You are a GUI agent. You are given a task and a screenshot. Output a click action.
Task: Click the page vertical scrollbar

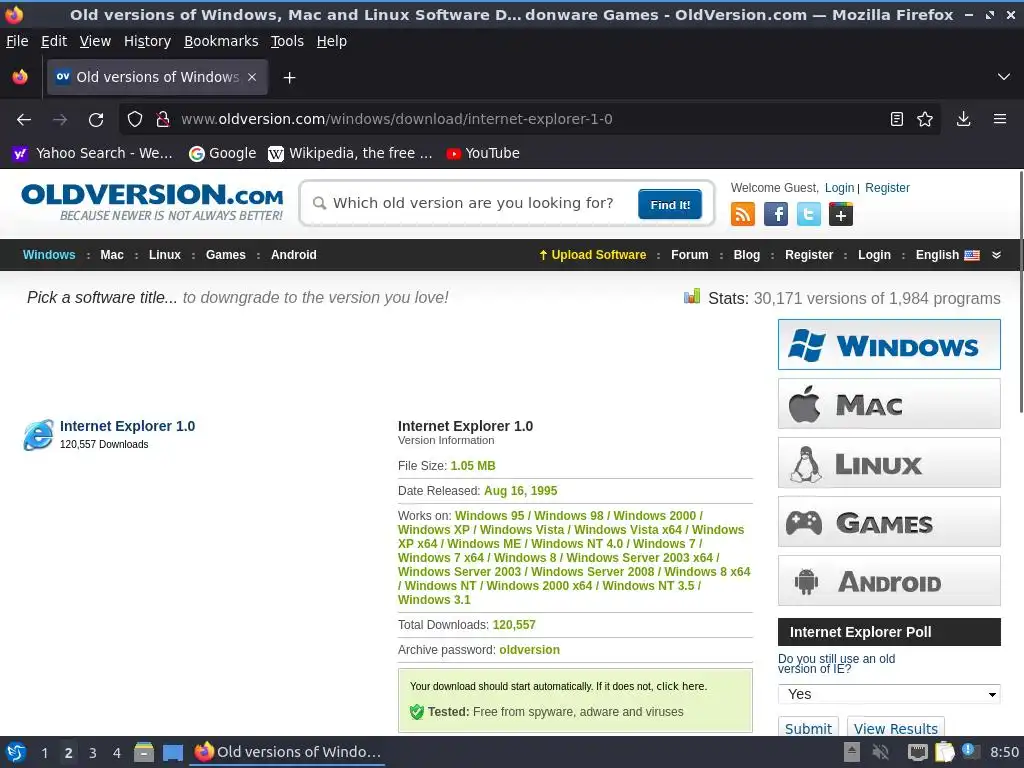[x=1020, y=291]
